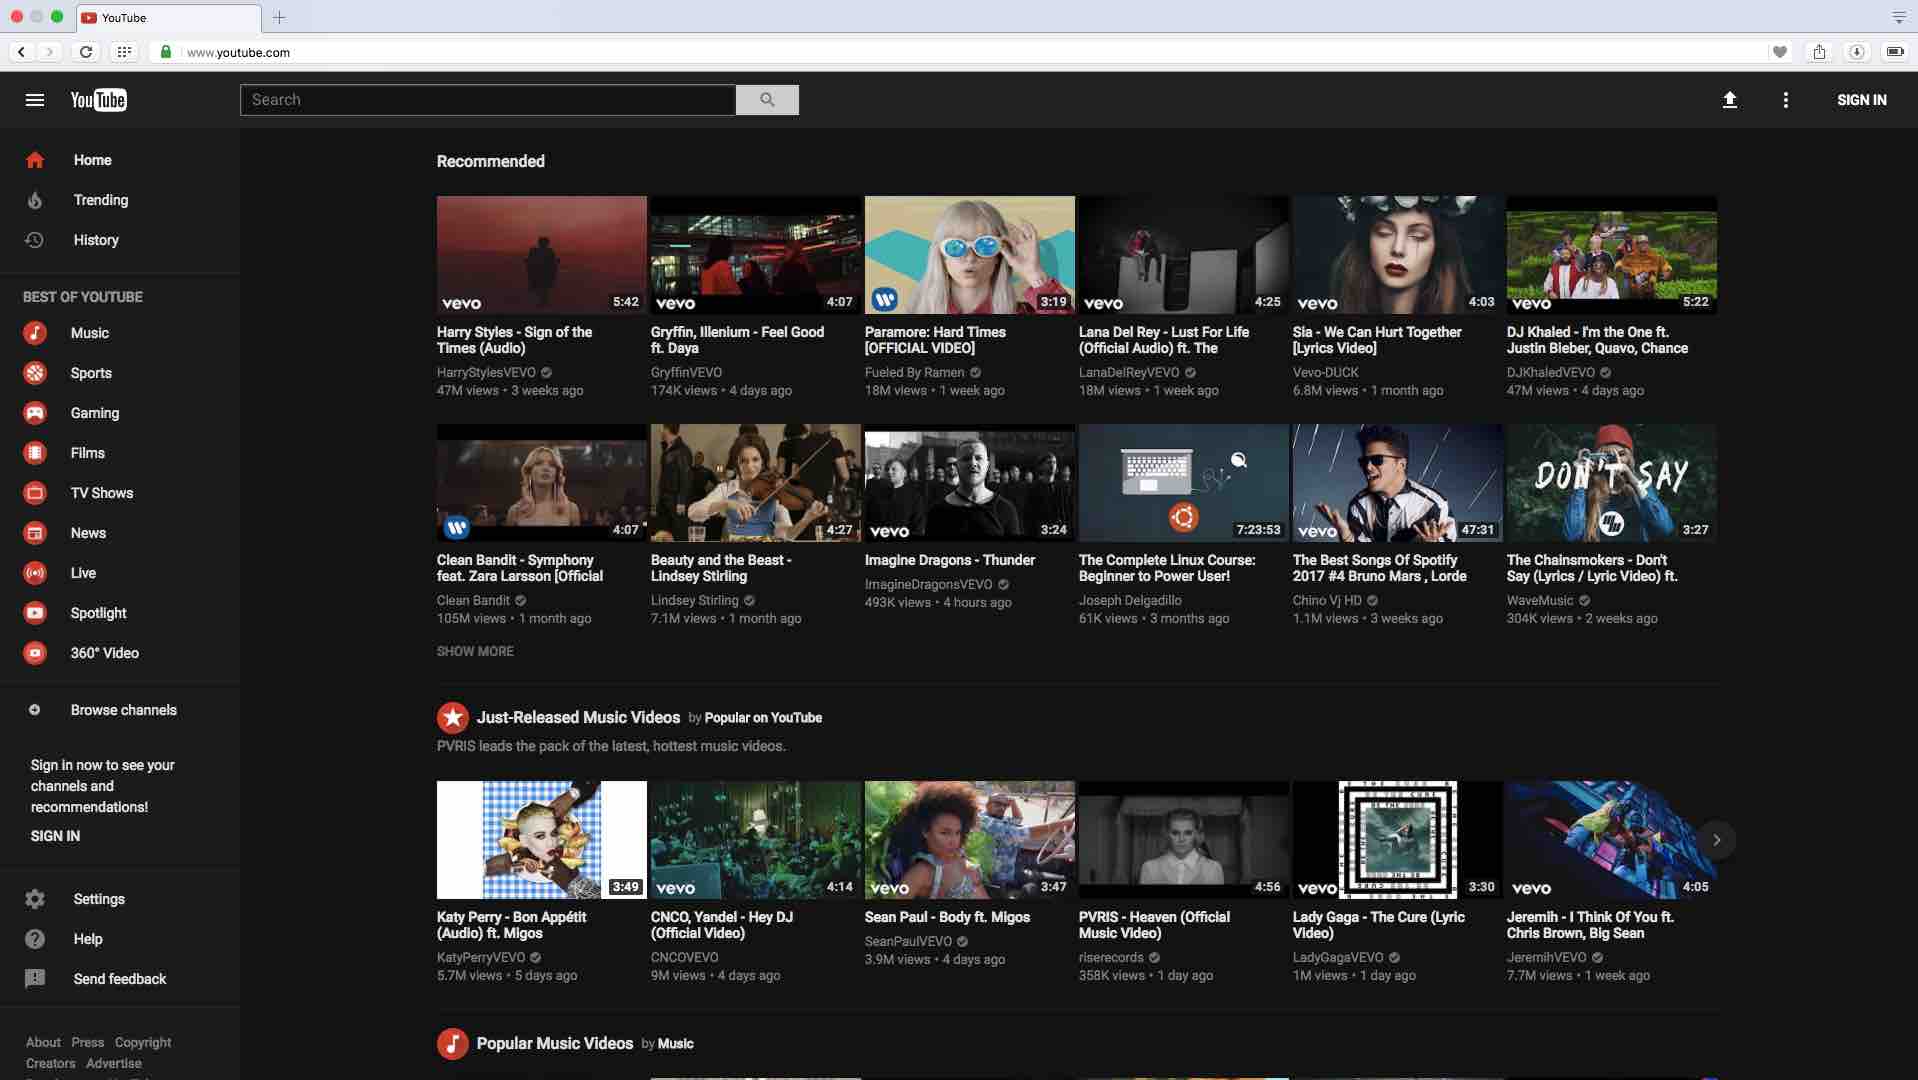Expand SHOW MORE under recommended videos
Screen dimensions: 1918x1080
[x=475, y=651]
